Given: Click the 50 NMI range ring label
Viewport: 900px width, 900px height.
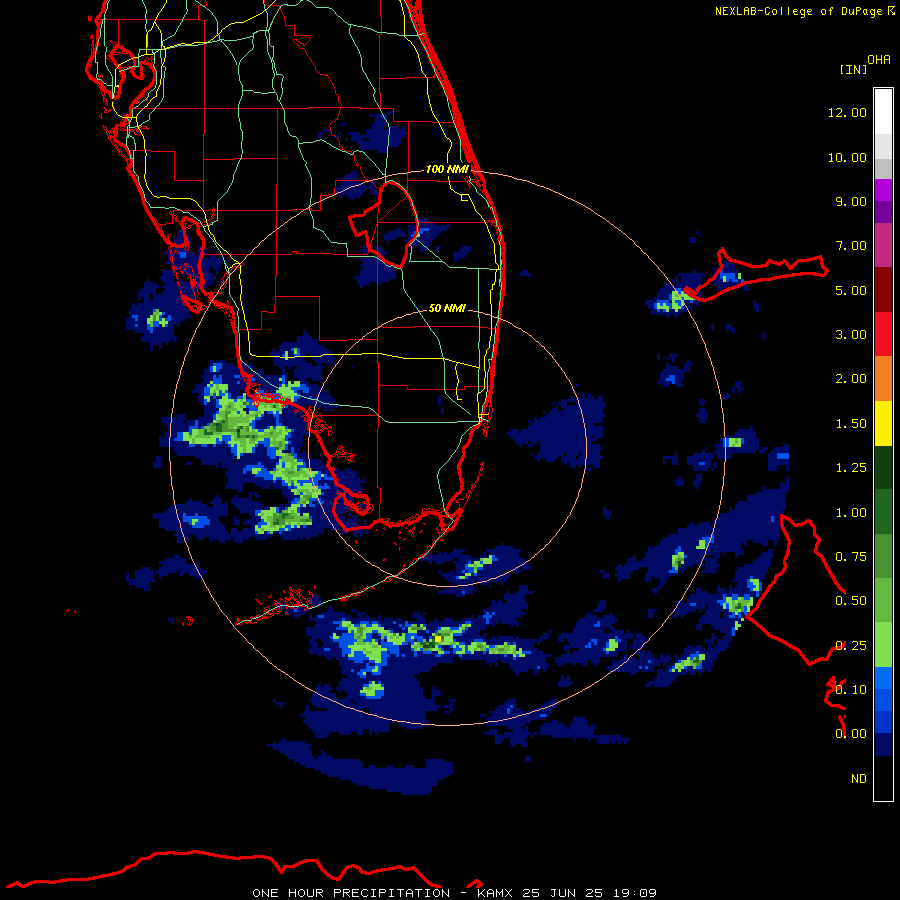Looking at the screenshot, I should click(x=447, y=308).
